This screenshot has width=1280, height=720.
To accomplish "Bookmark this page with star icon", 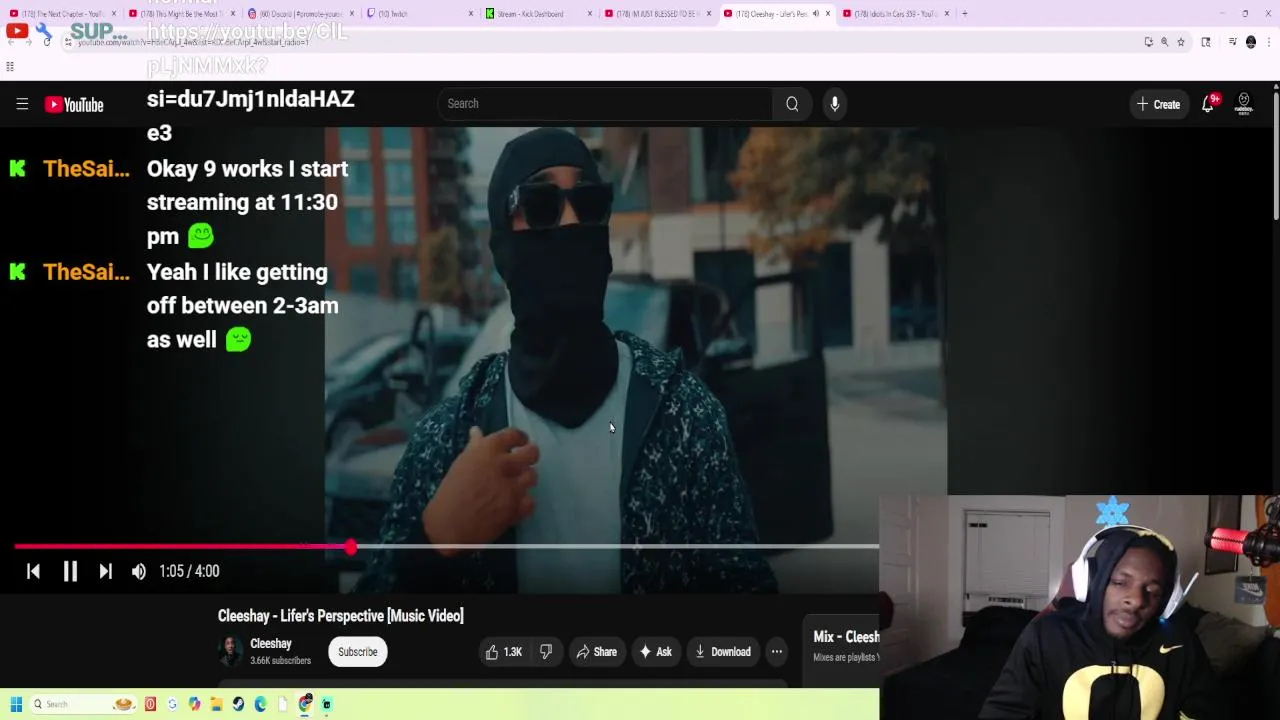I will tap(1181, 42).
